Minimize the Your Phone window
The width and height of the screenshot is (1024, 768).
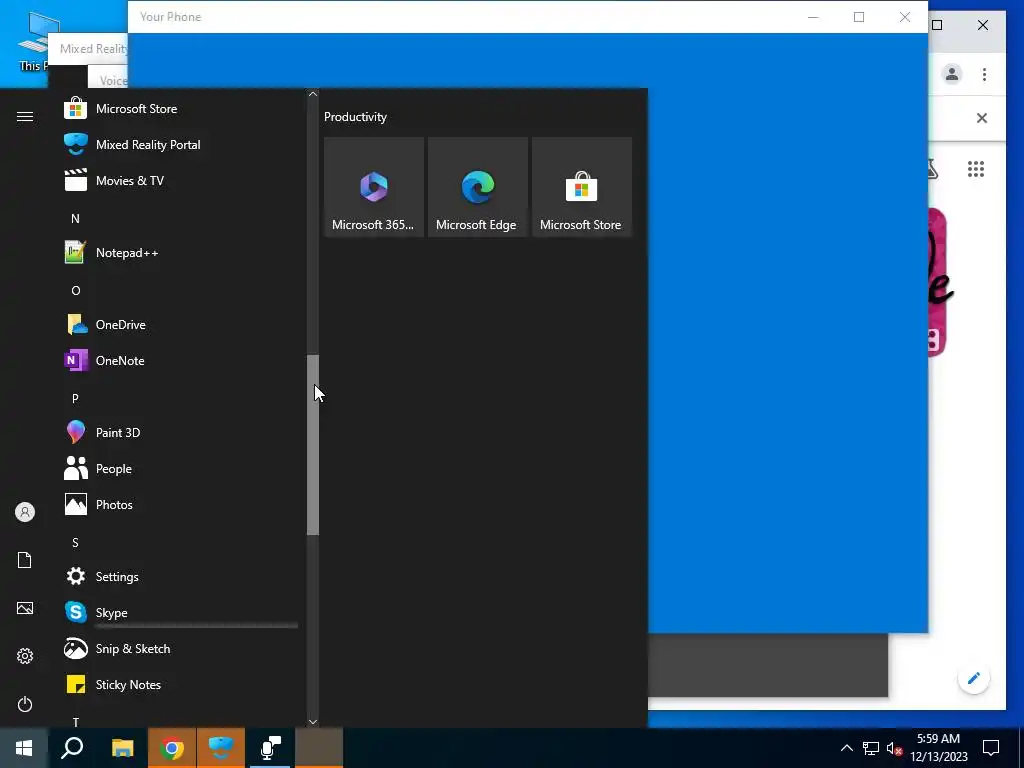(813, 17)
